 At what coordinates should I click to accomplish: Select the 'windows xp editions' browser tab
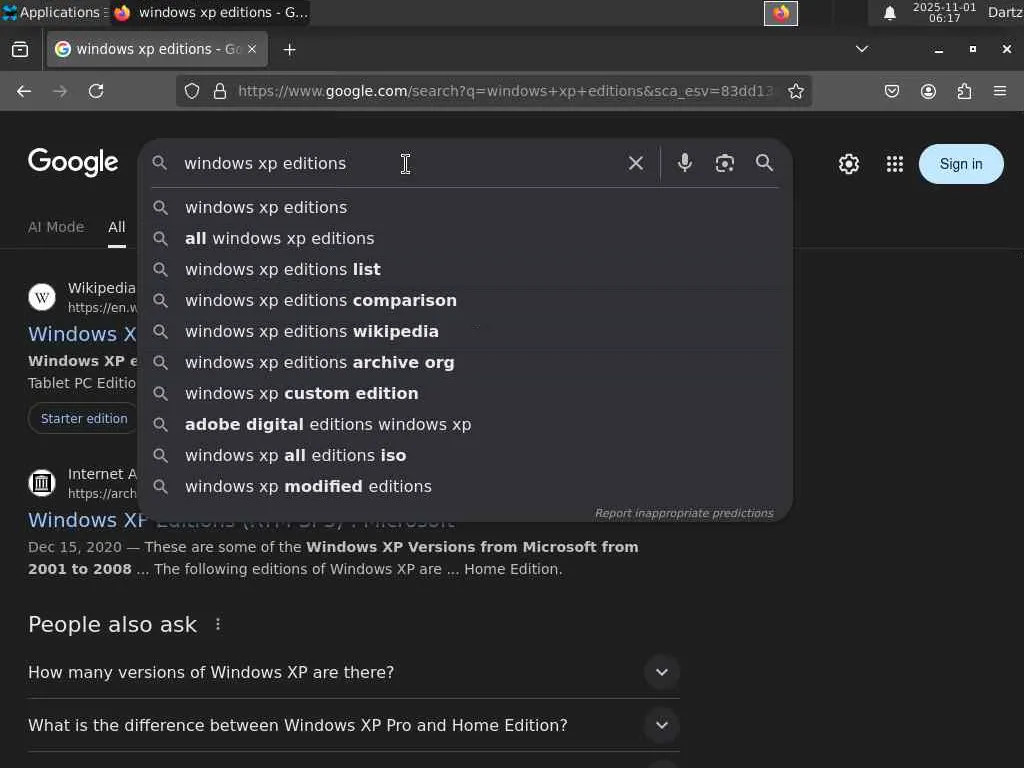[x=157, y=49]
